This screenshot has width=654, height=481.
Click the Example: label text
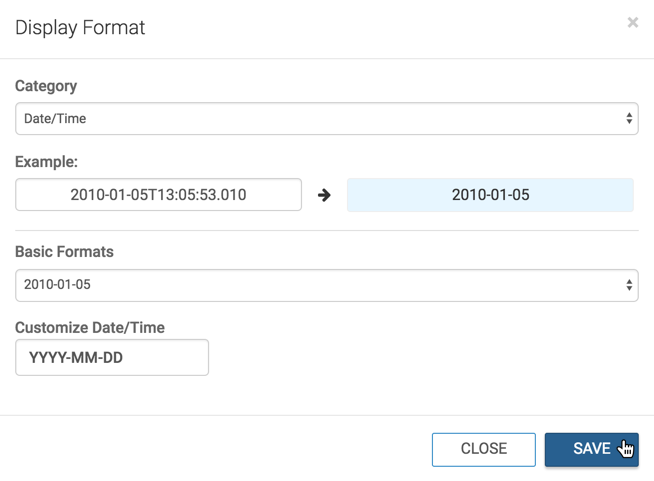tap(46, 161)
